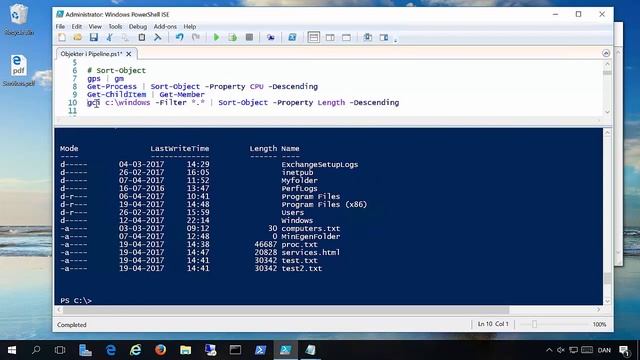Open the View menu

pos(95,27)
